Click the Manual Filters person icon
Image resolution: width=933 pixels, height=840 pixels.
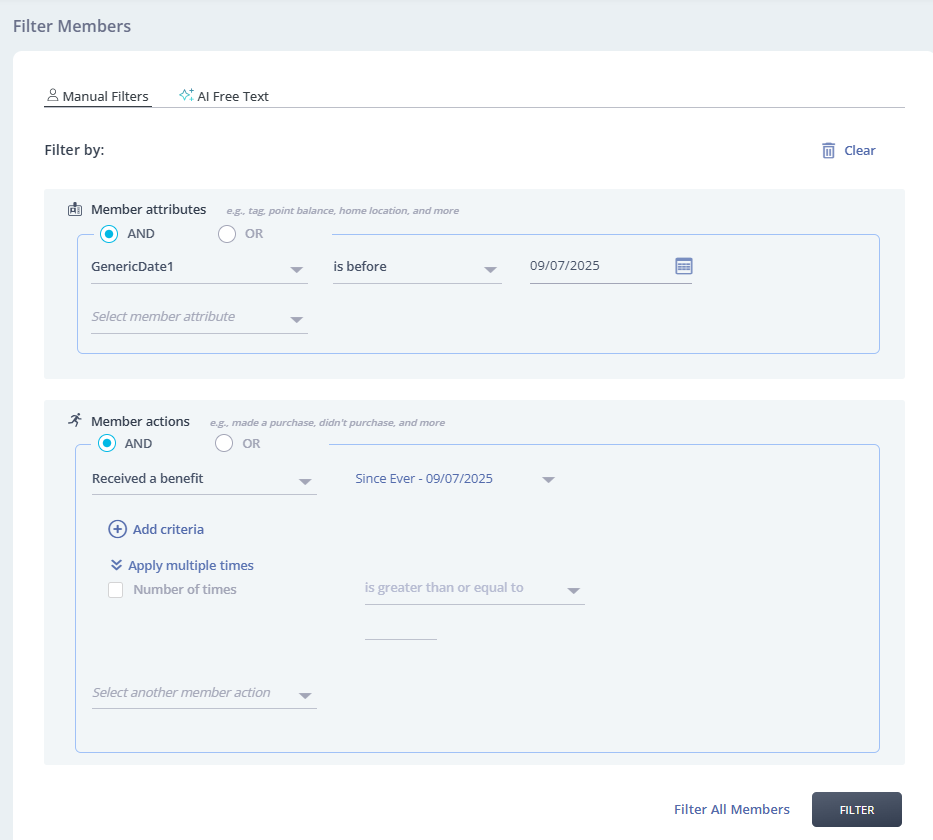[x=53, y=96]
